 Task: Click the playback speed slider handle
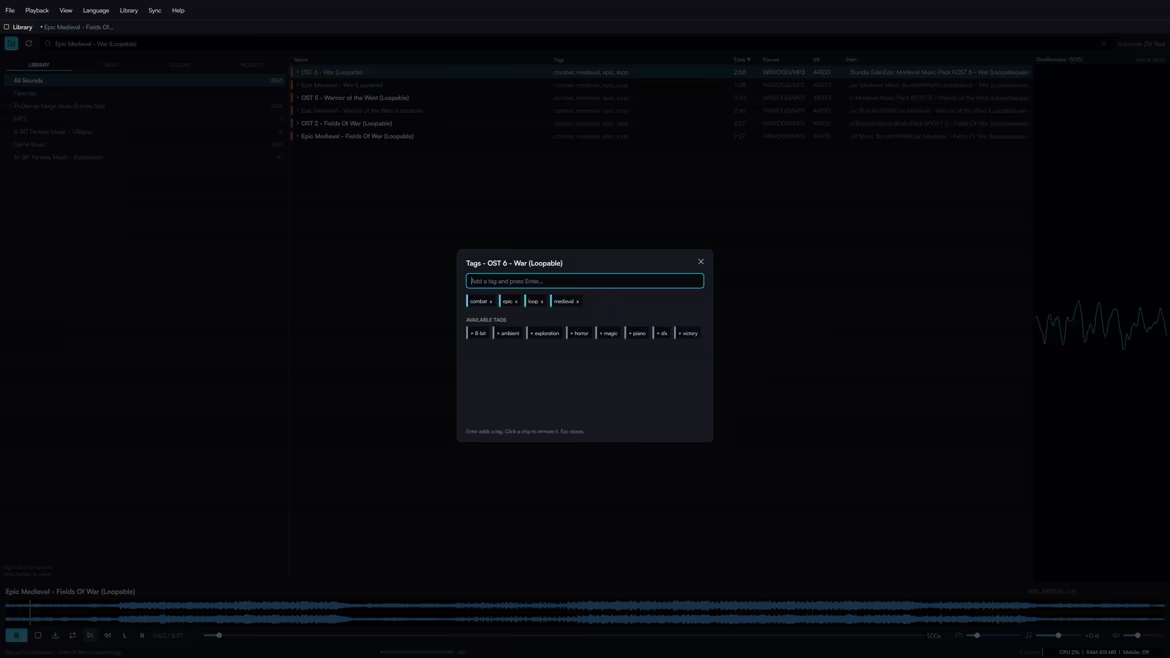977,636
